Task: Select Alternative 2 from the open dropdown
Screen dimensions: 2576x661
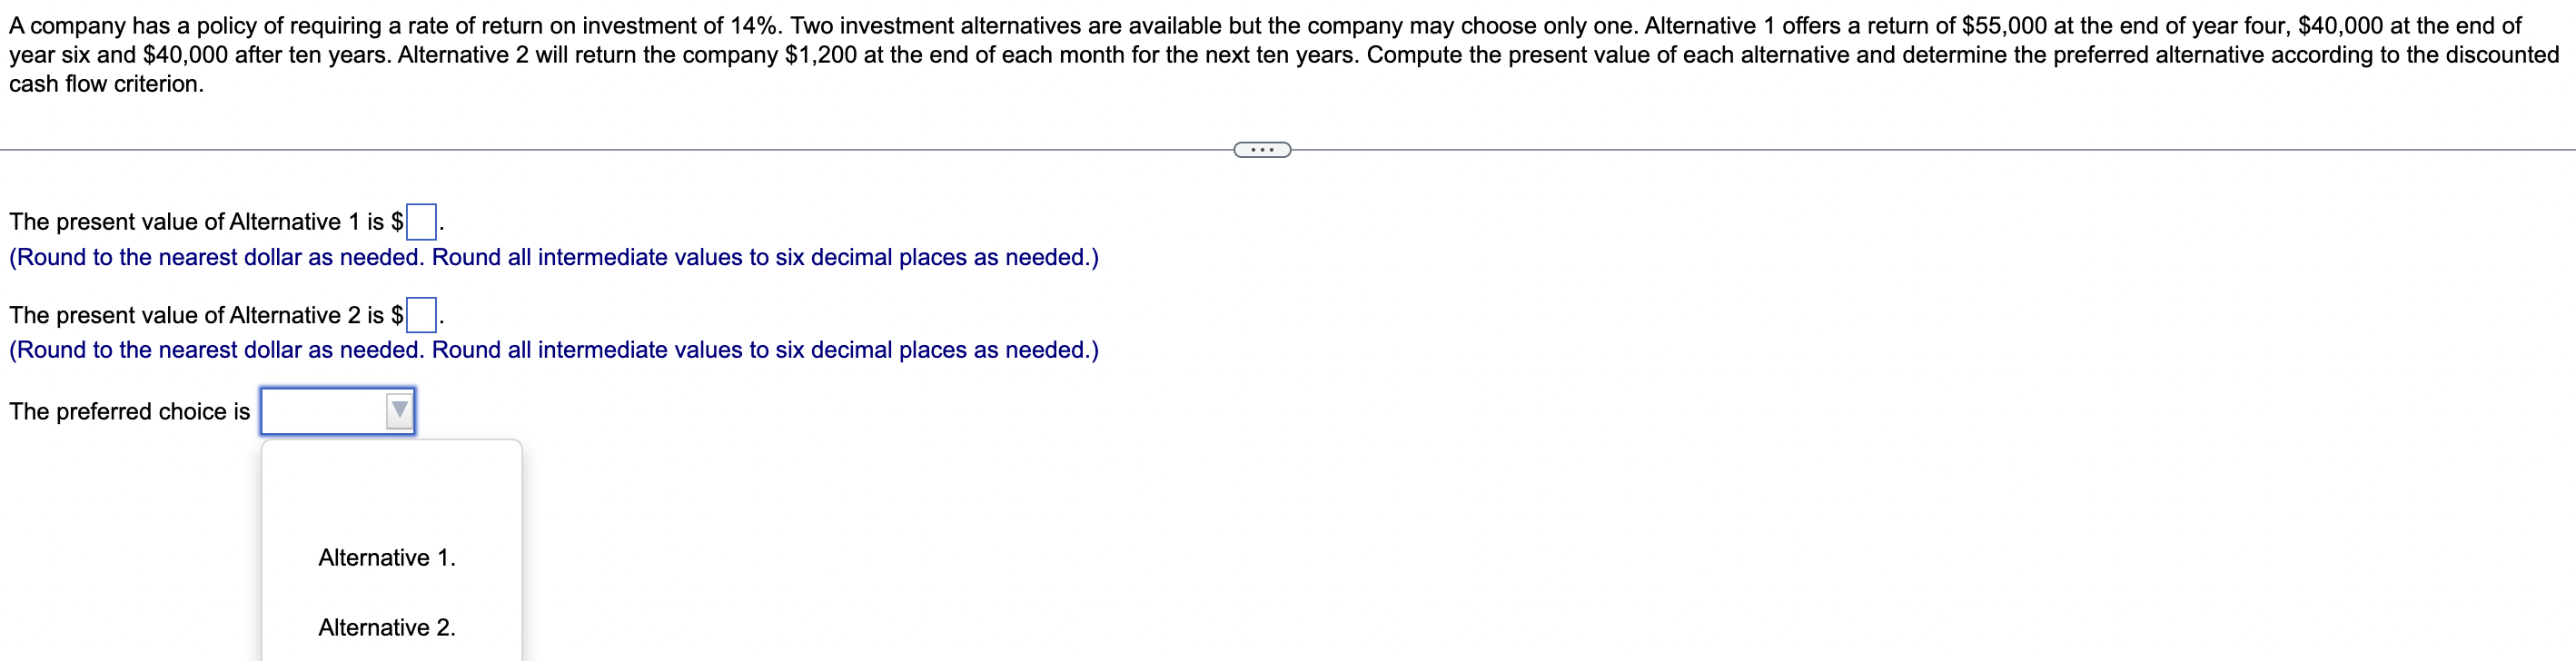Action: pos(386,627)
